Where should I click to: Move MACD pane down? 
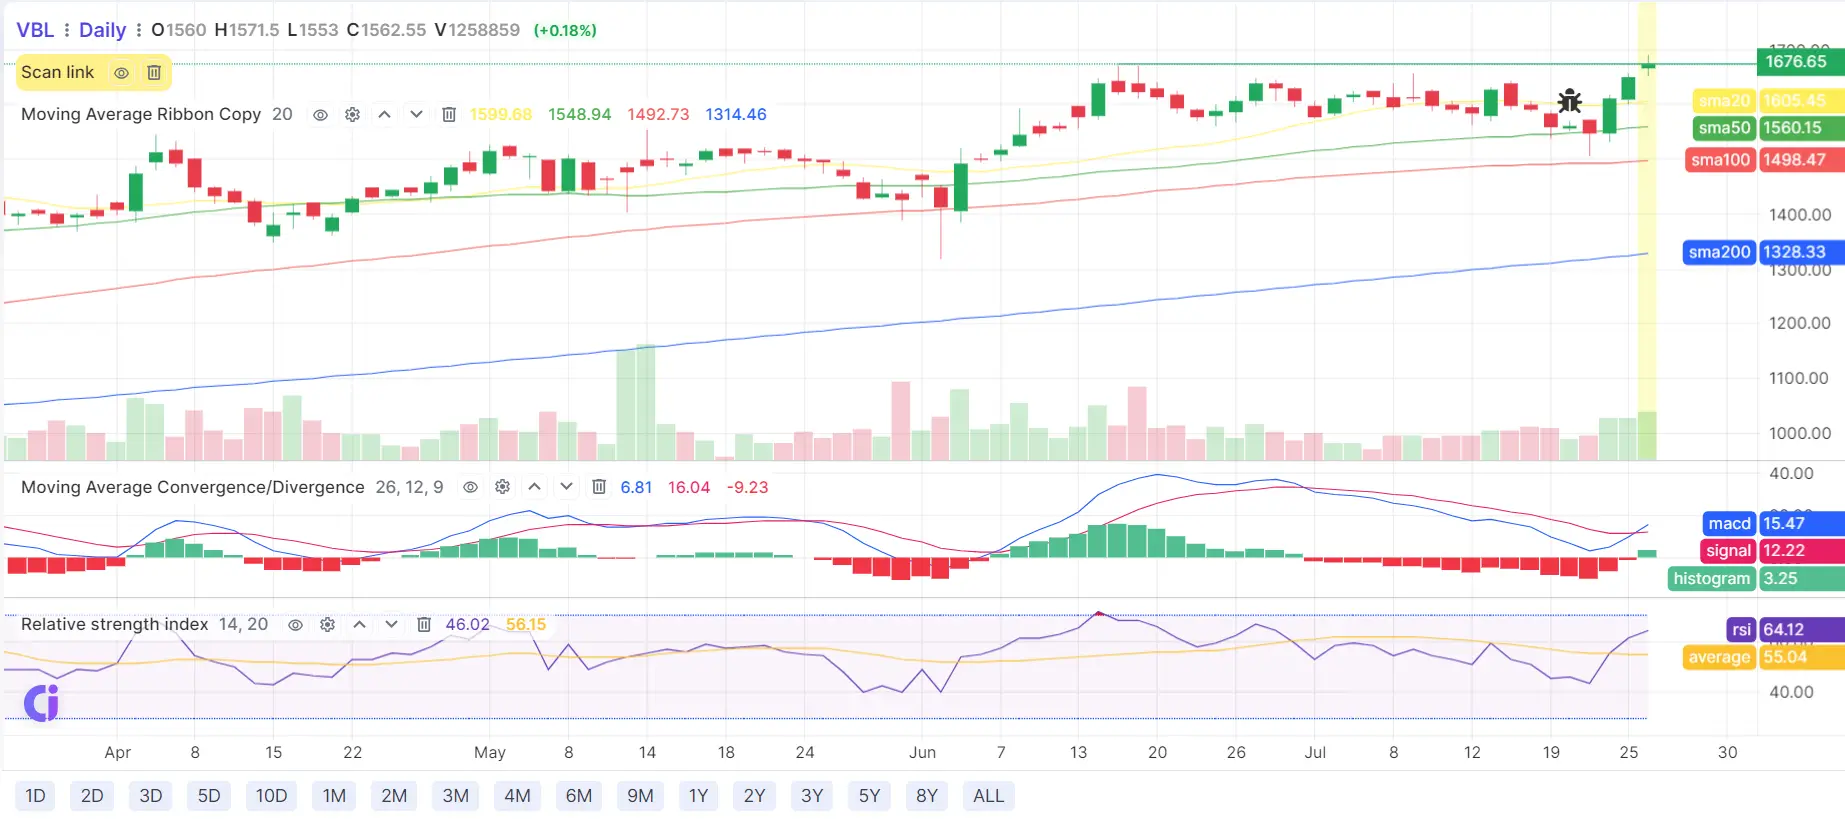click(566, 487)
